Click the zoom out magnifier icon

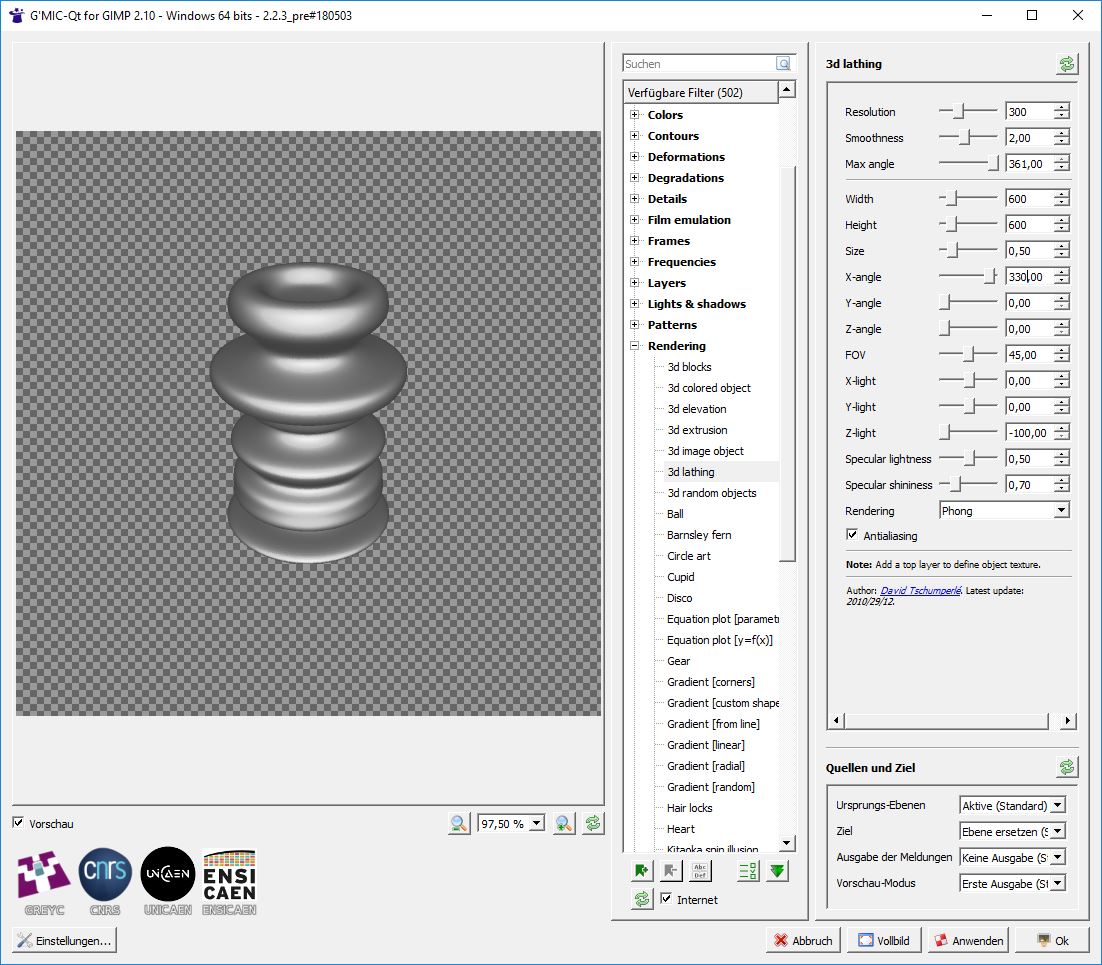(x=459, y=823)
